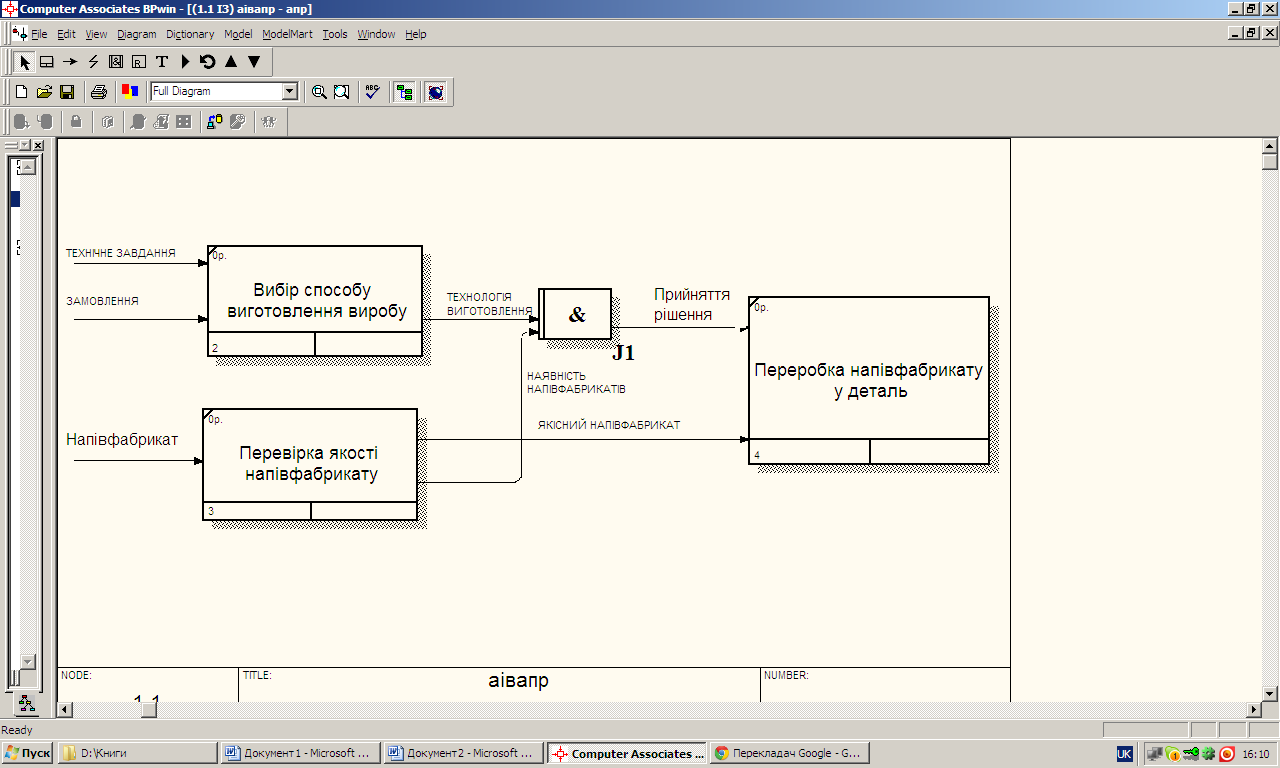Select activity box 'Переробка напівфабрикату у деталь'

869,380
